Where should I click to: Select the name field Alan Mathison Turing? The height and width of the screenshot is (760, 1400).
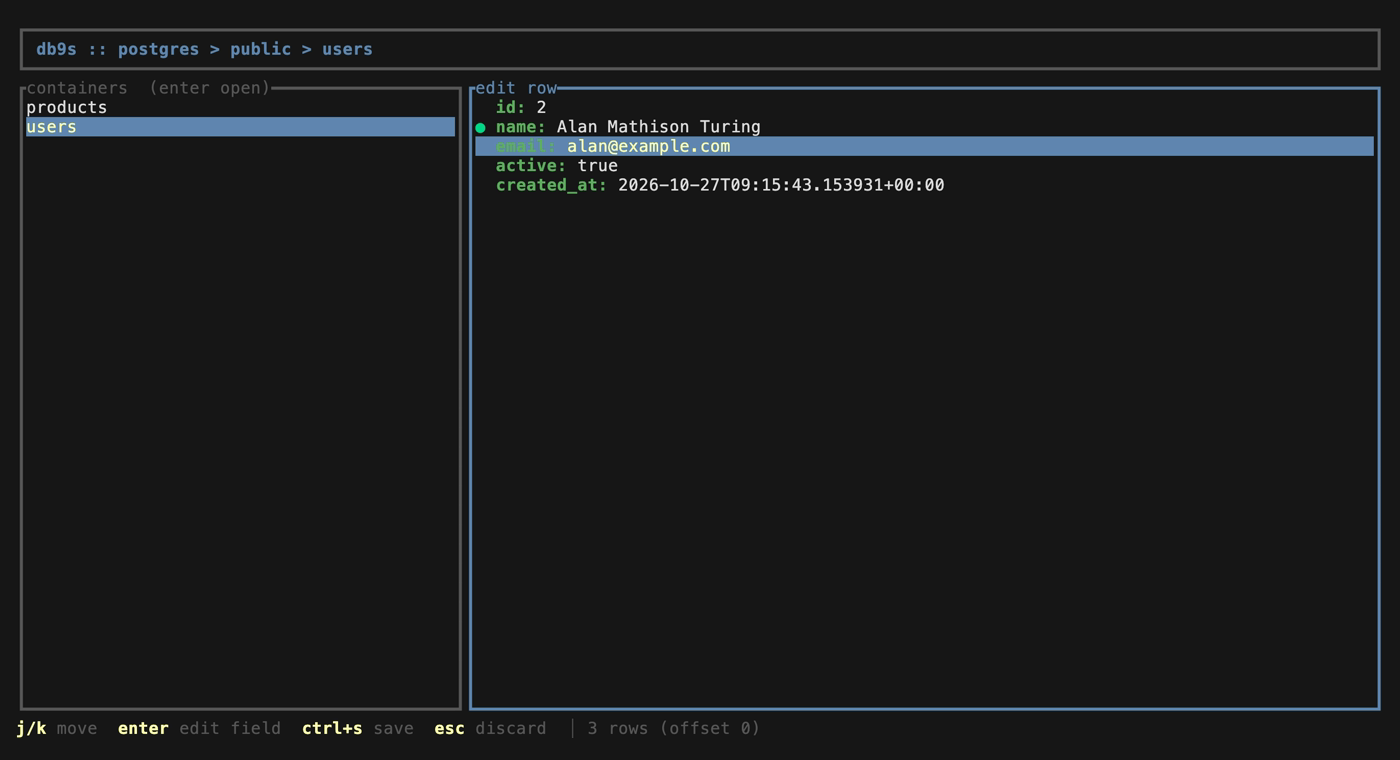[x=924, y=127]
